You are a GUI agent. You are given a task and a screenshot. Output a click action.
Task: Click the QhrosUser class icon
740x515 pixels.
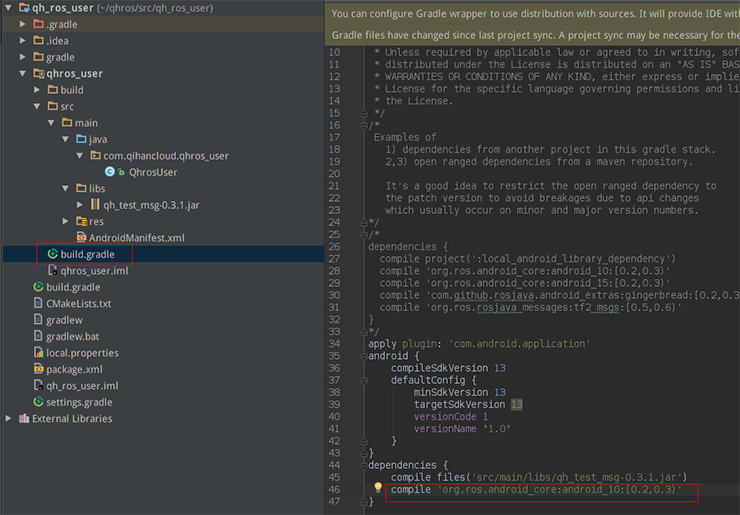coord(109,172)
